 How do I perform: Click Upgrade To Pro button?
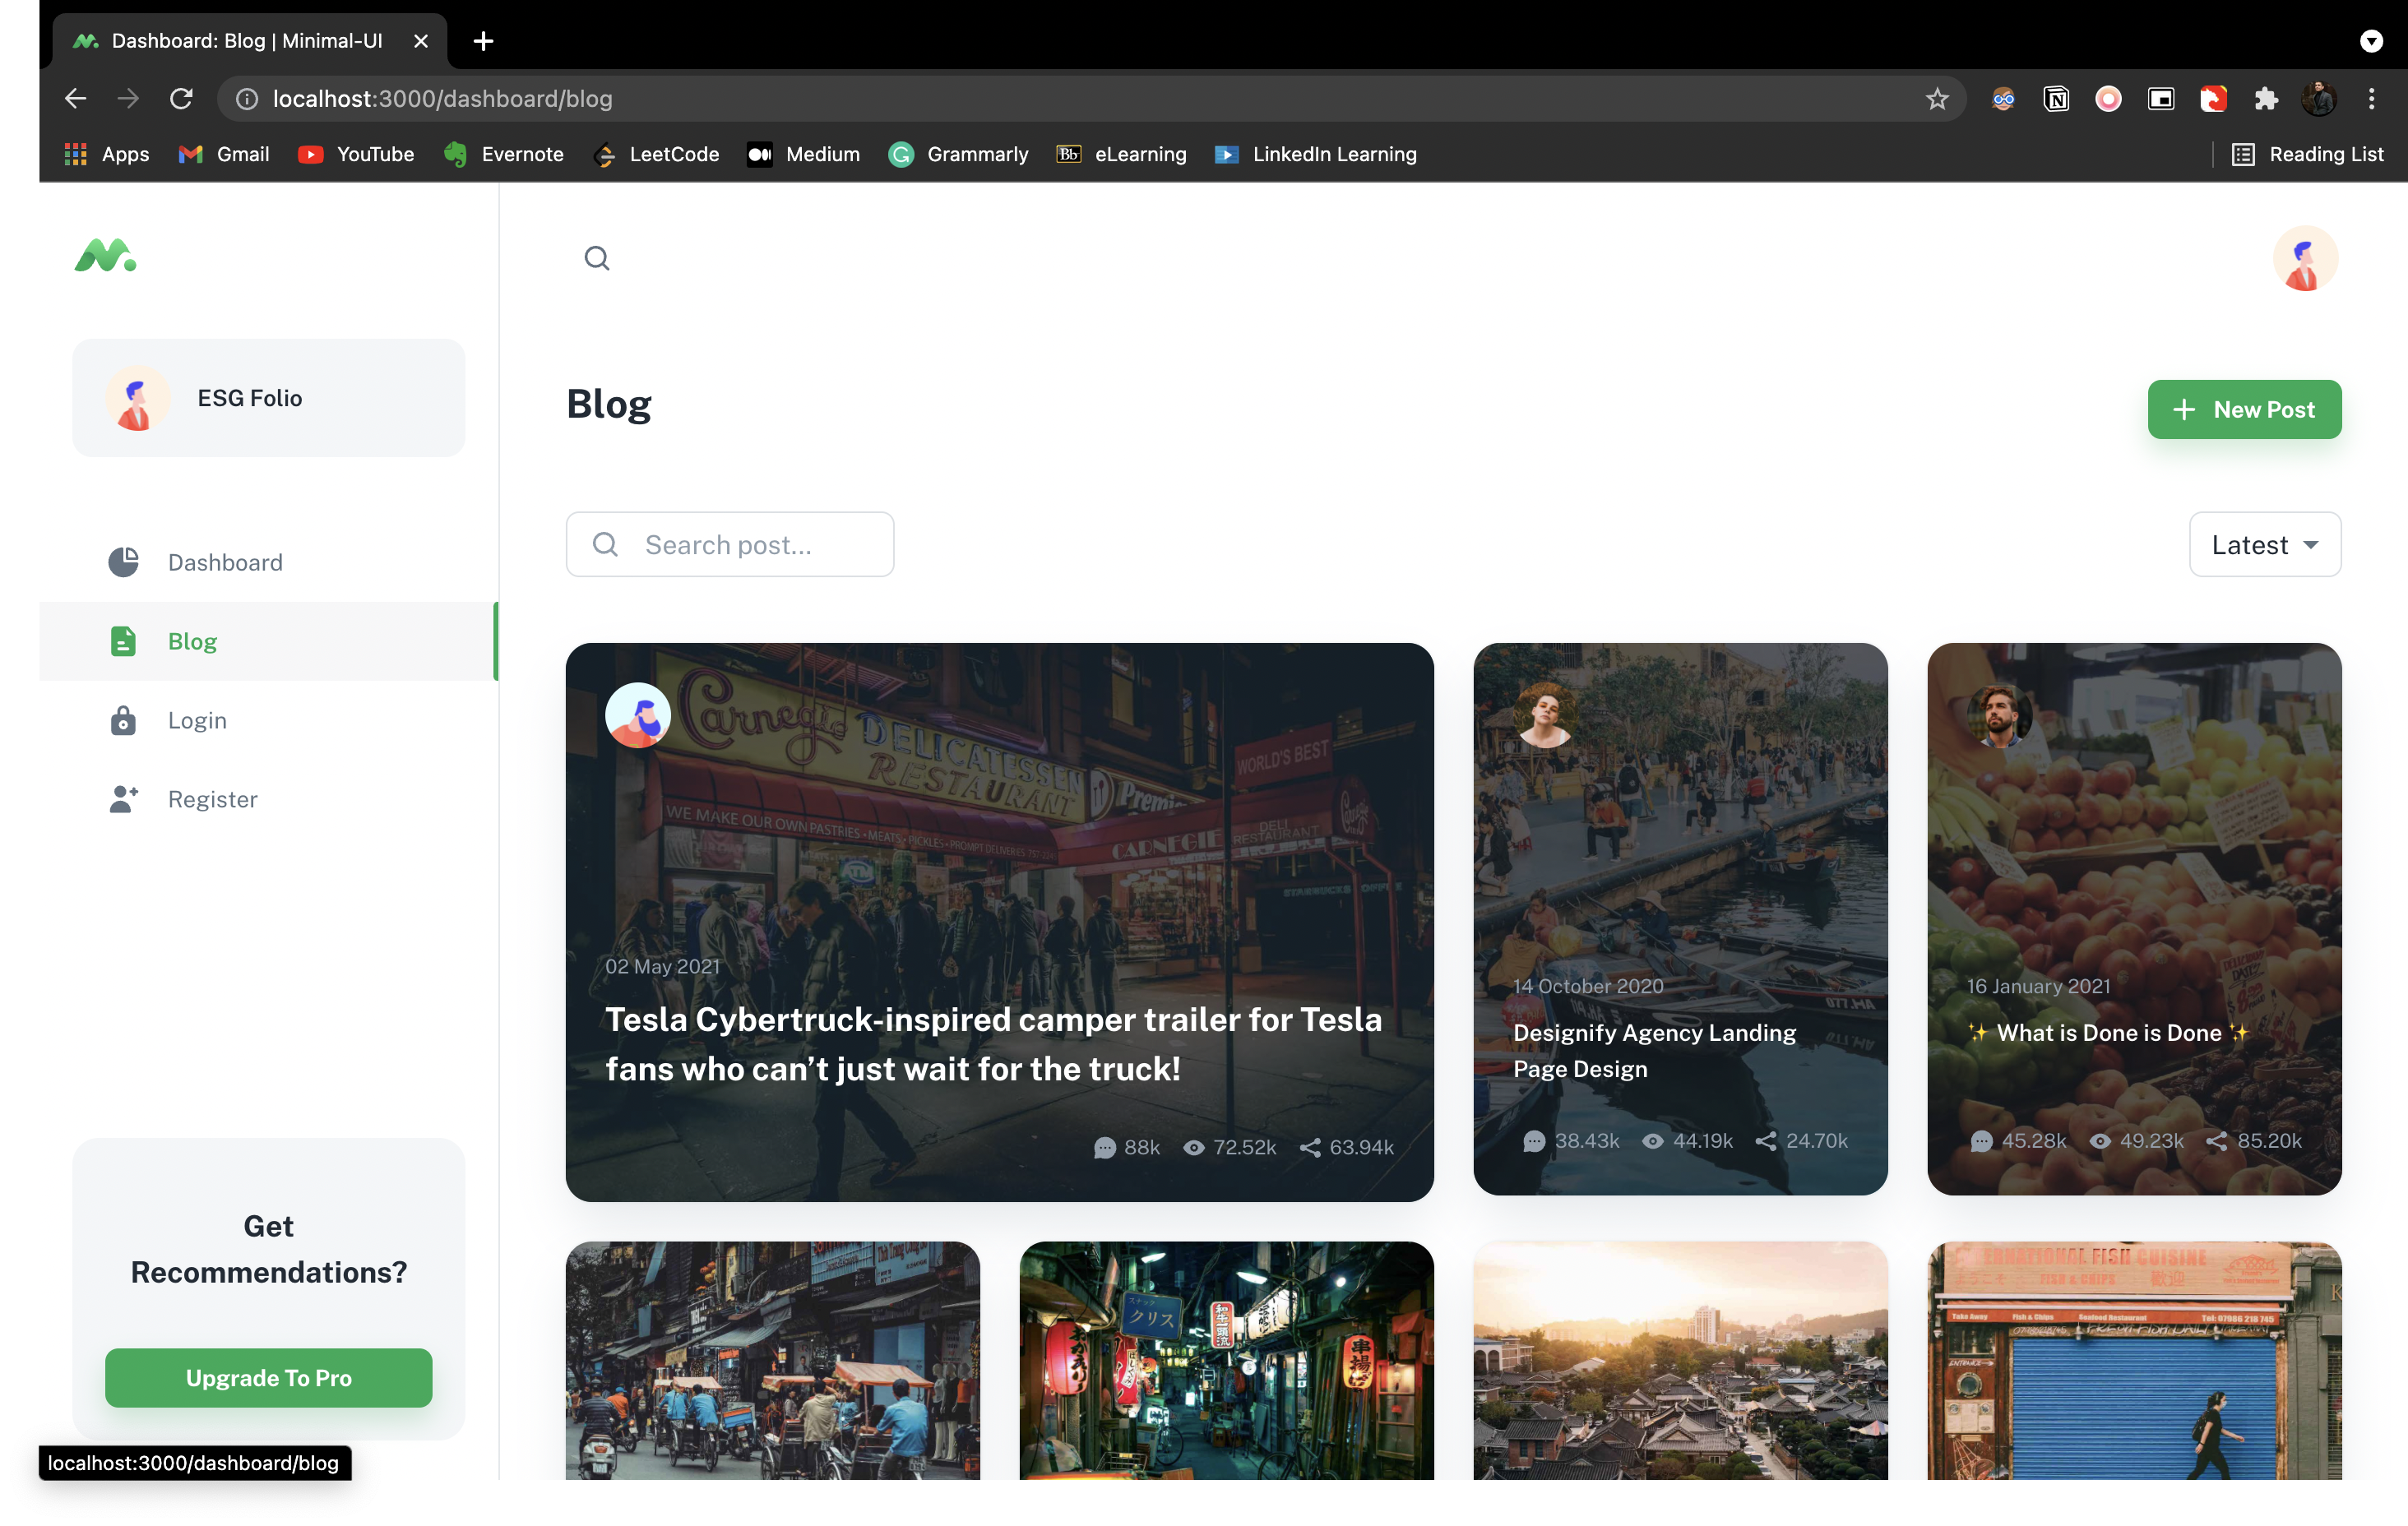(268, 1378)
